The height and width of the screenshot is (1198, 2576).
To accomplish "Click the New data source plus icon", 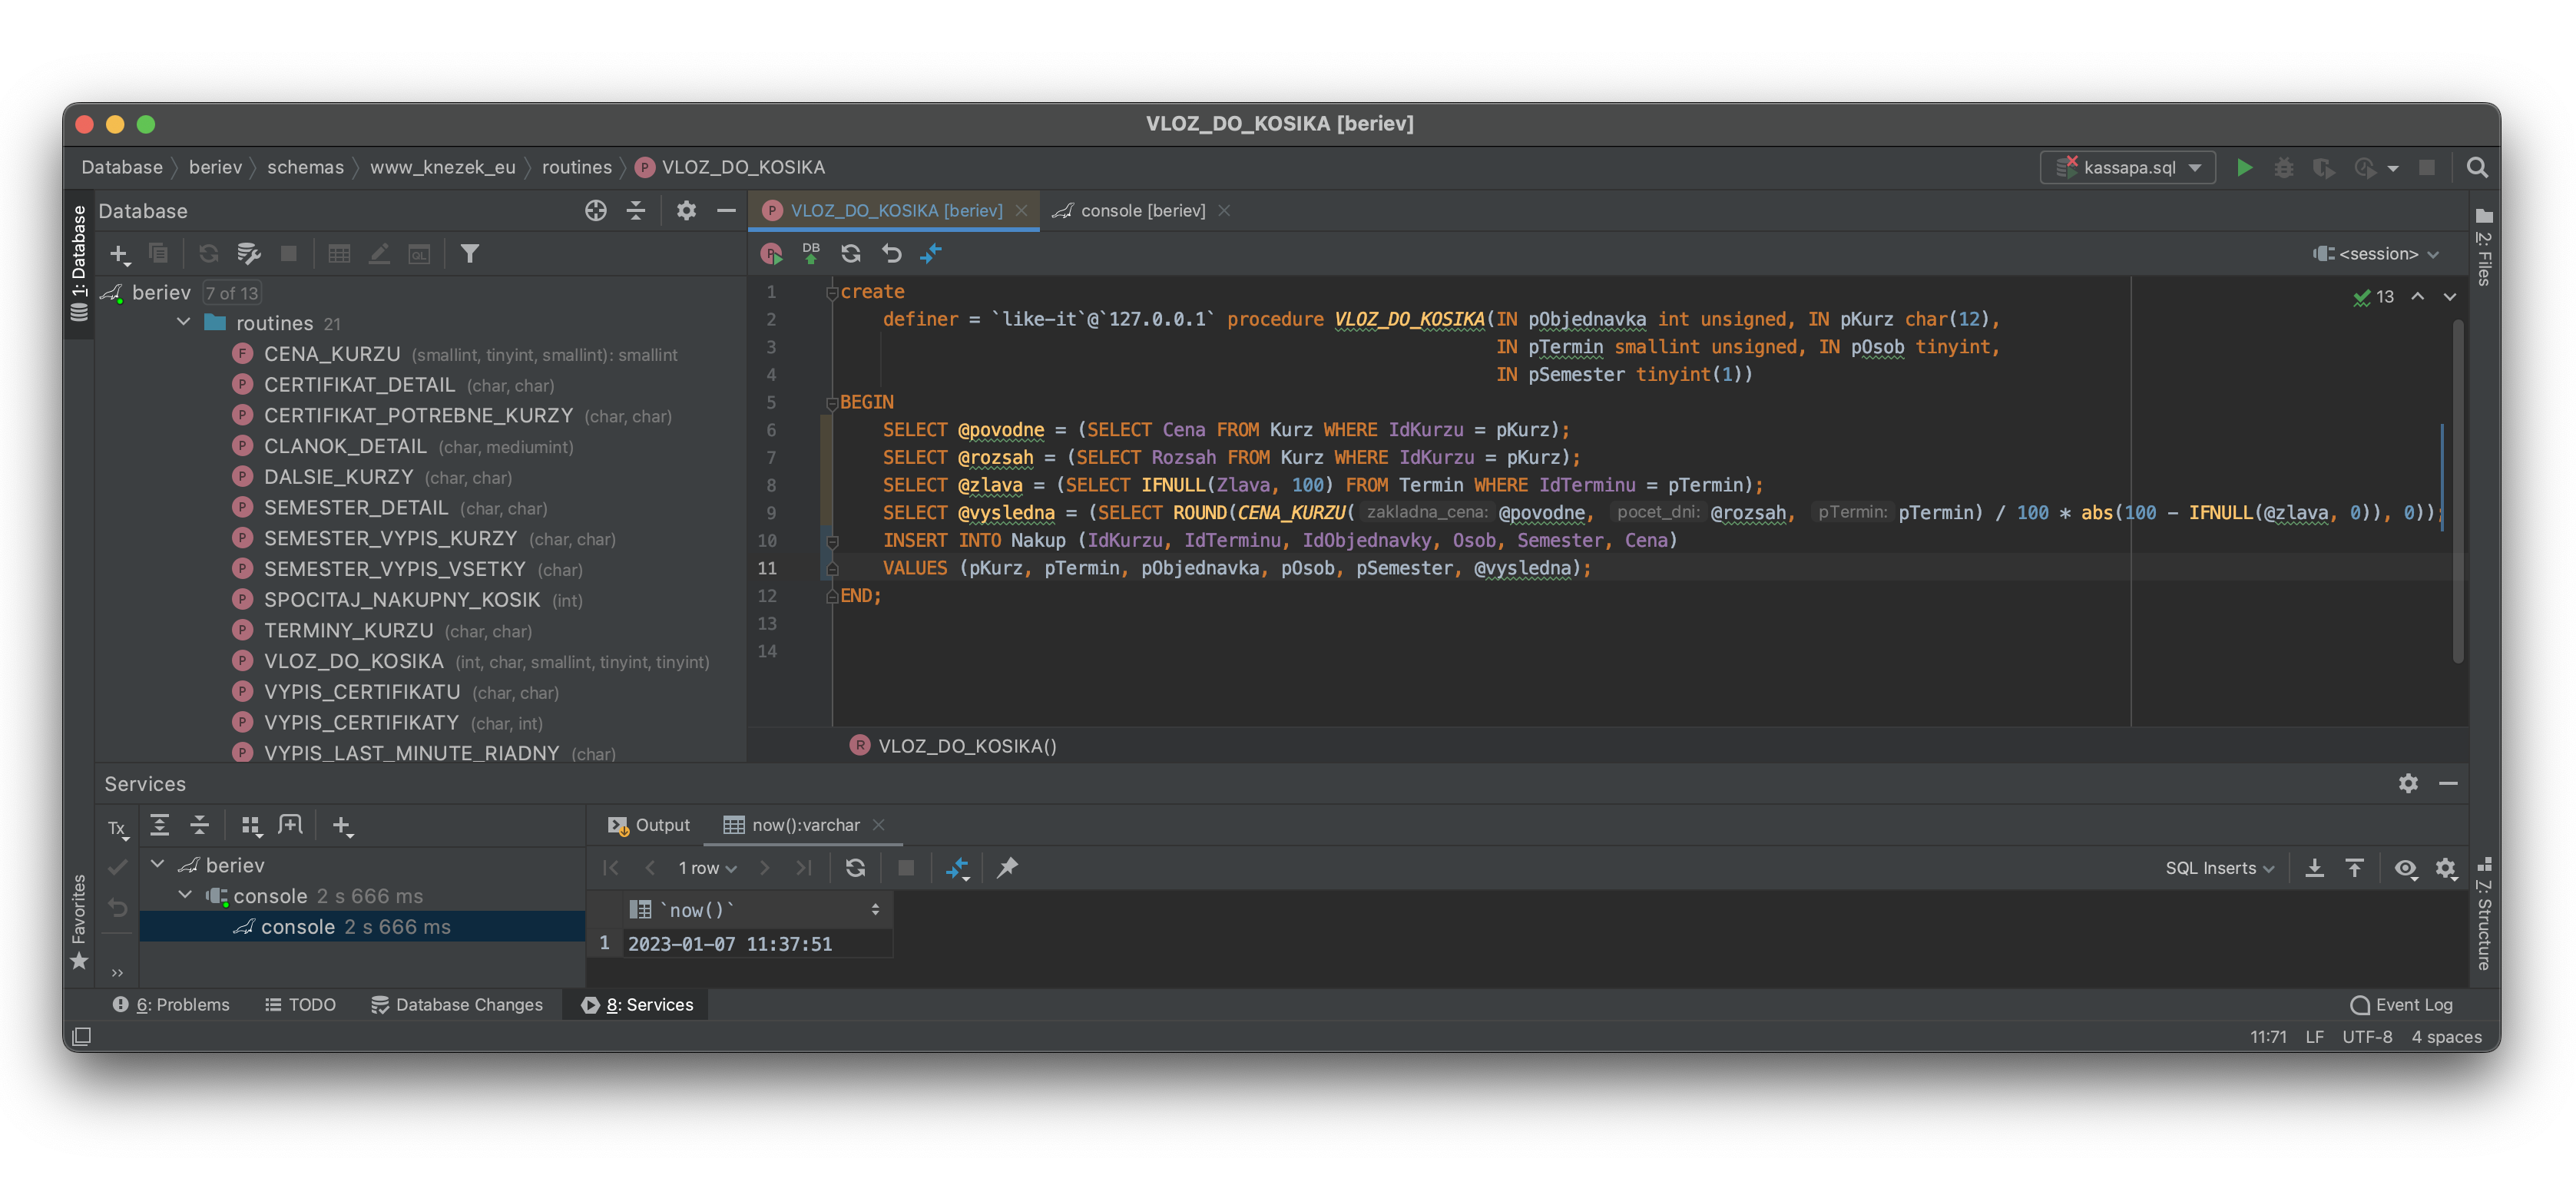I will tap(119, 254).
